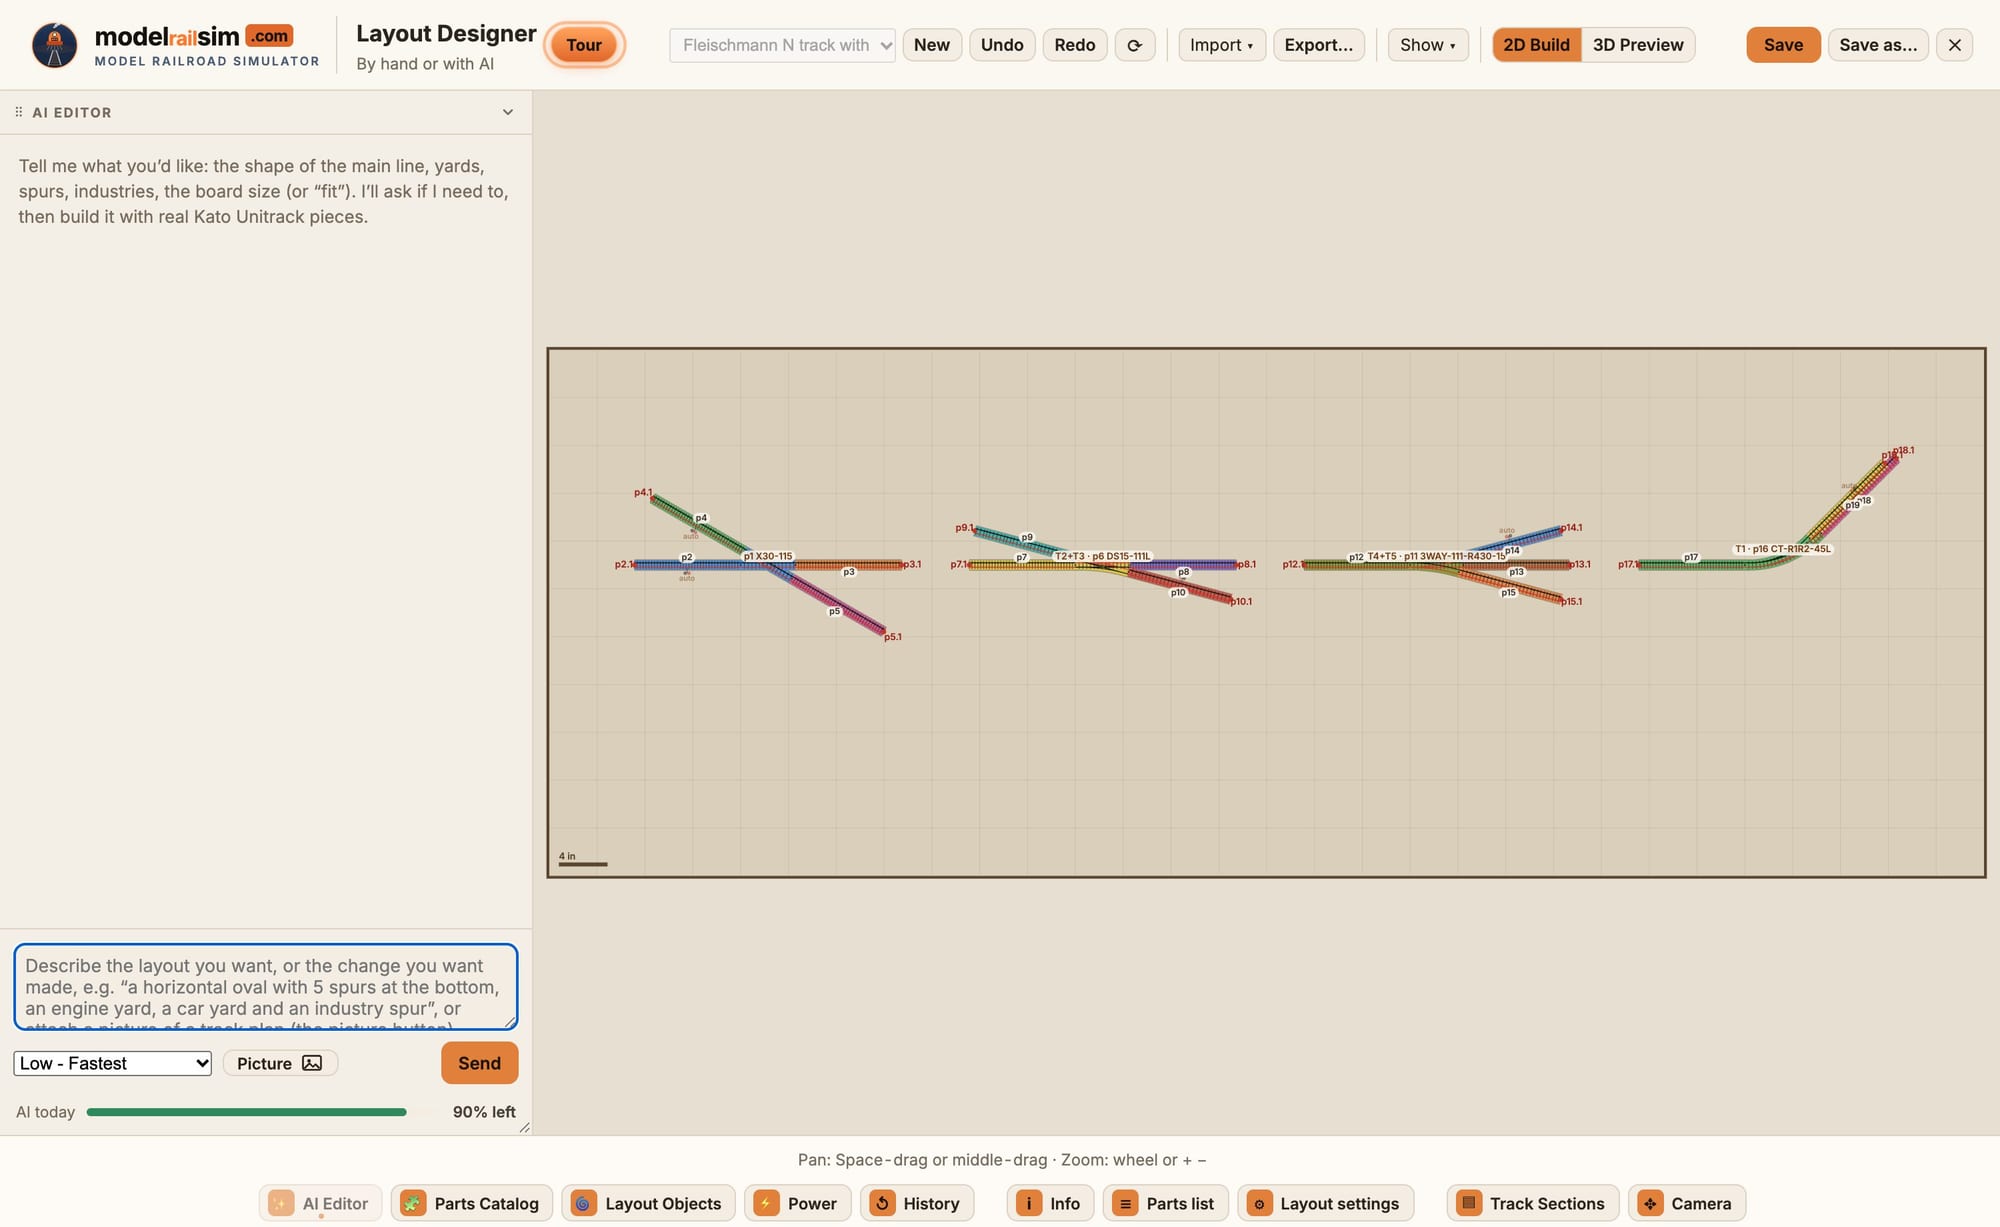Click the Picture attach button
The height and width of the screenshot is (1227, 2000).
[280, 1063]
